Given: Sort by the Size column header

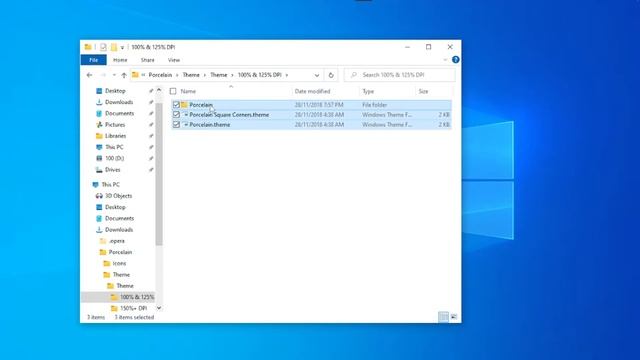Looking at the screenshot, I should 423,91.
